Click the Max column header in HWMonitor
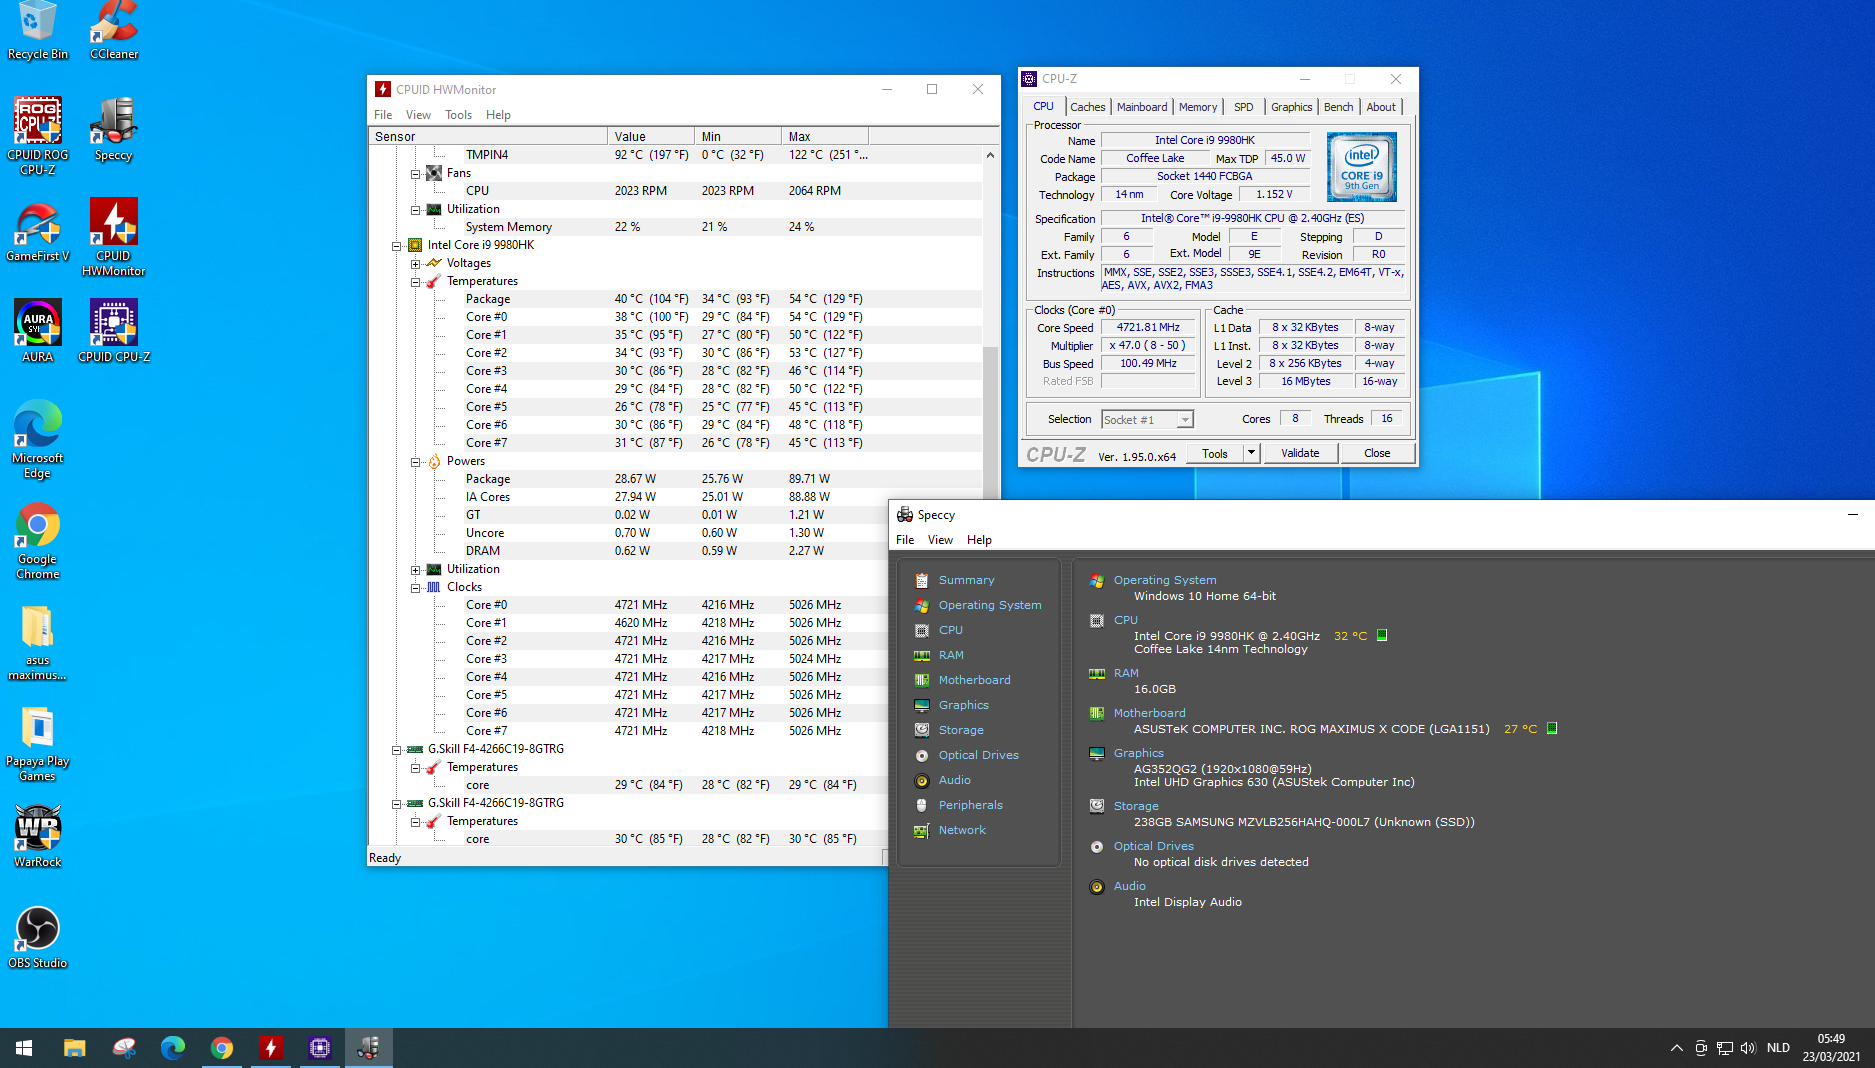This screenshot has height=1068, width=1875. point(824,137)
